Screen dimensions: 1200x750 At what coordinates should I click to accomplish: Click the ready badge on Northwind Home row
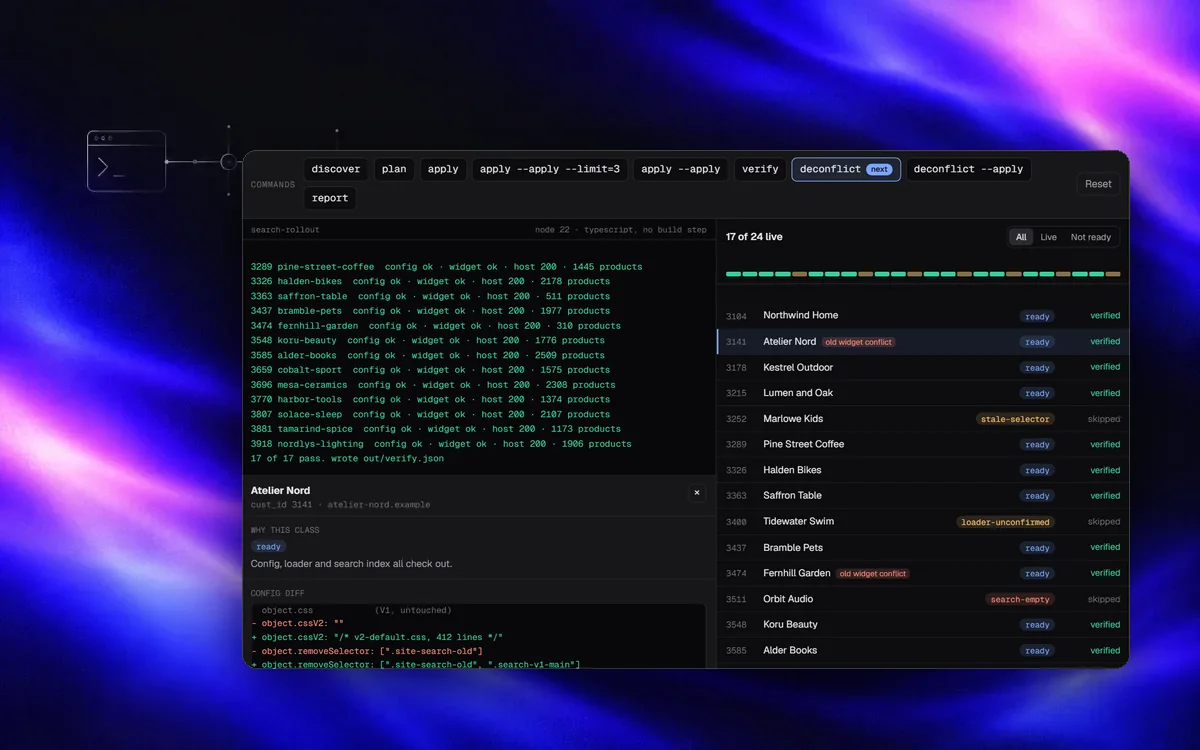[x=1037, y=316]
